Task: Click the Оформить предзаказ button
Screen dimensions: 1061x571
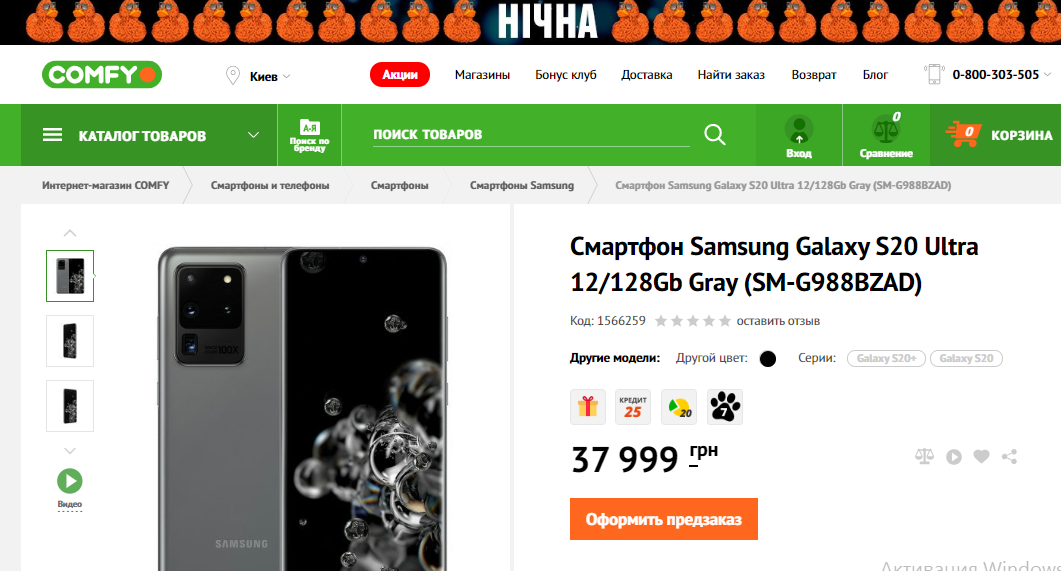Action: (664, 519)
